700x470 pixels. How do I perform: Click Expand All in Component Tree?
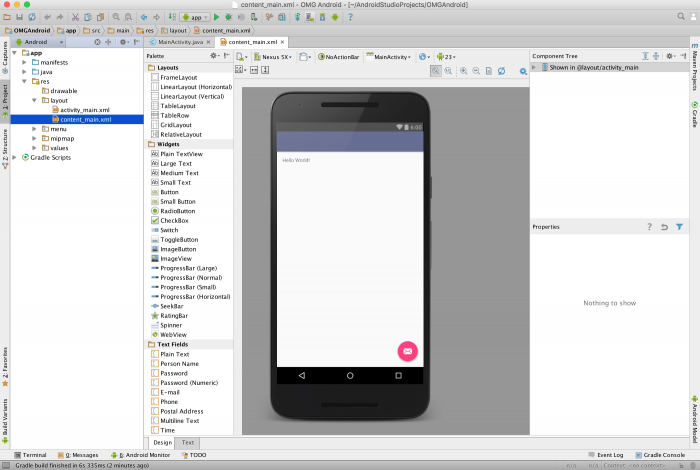pos(646,56)
